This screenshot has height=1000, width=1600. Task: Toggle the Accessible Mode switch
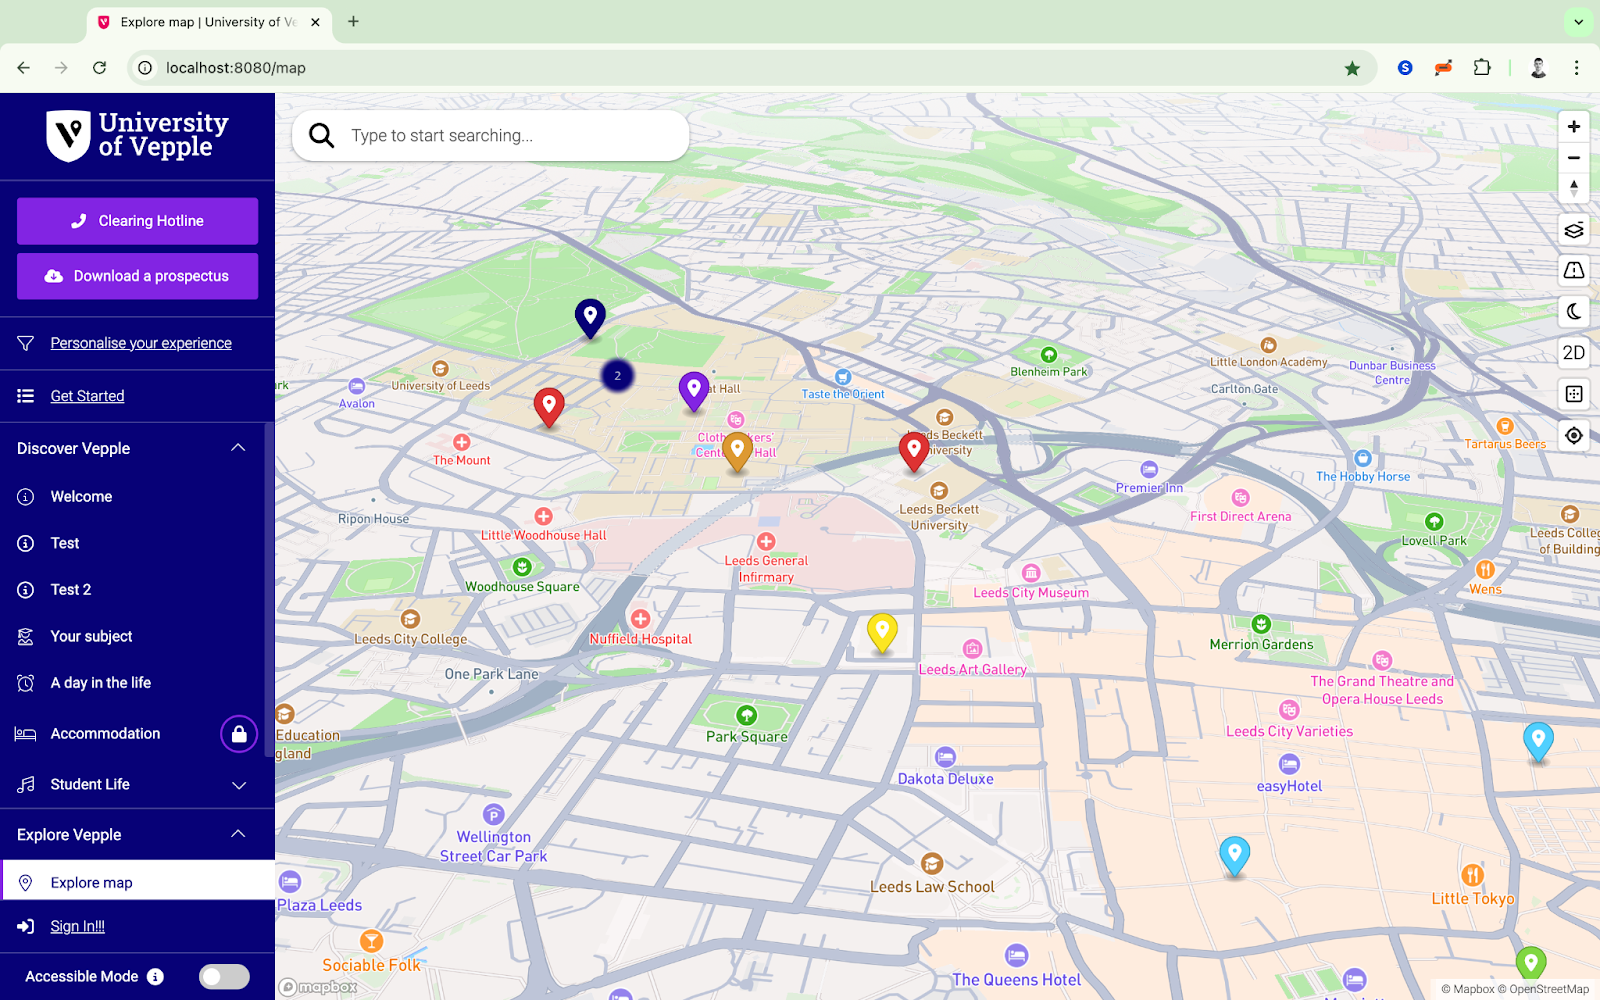pyautogui.click(x=224, y=977)
